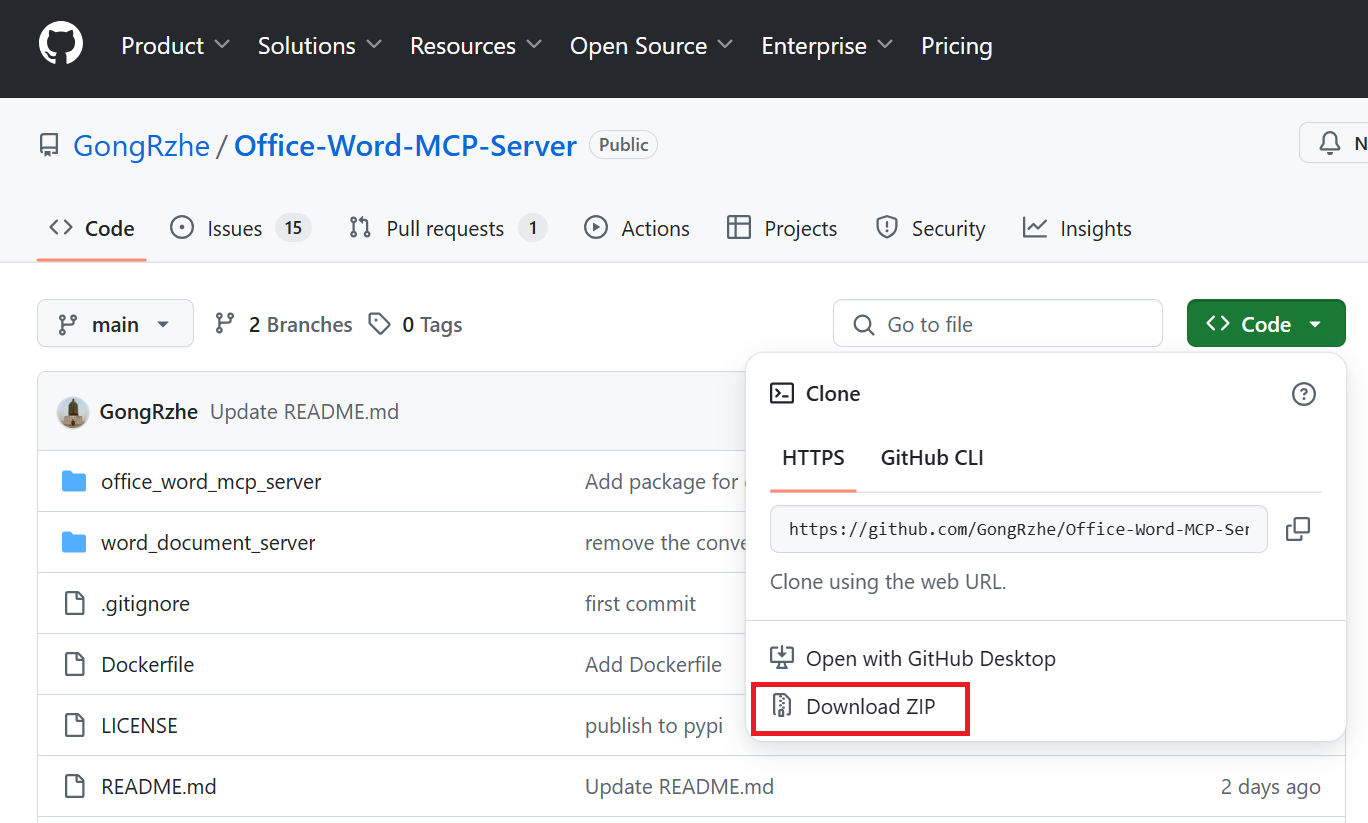
Task: Click the Issues count badge 15
Action: tap(293, 228)
